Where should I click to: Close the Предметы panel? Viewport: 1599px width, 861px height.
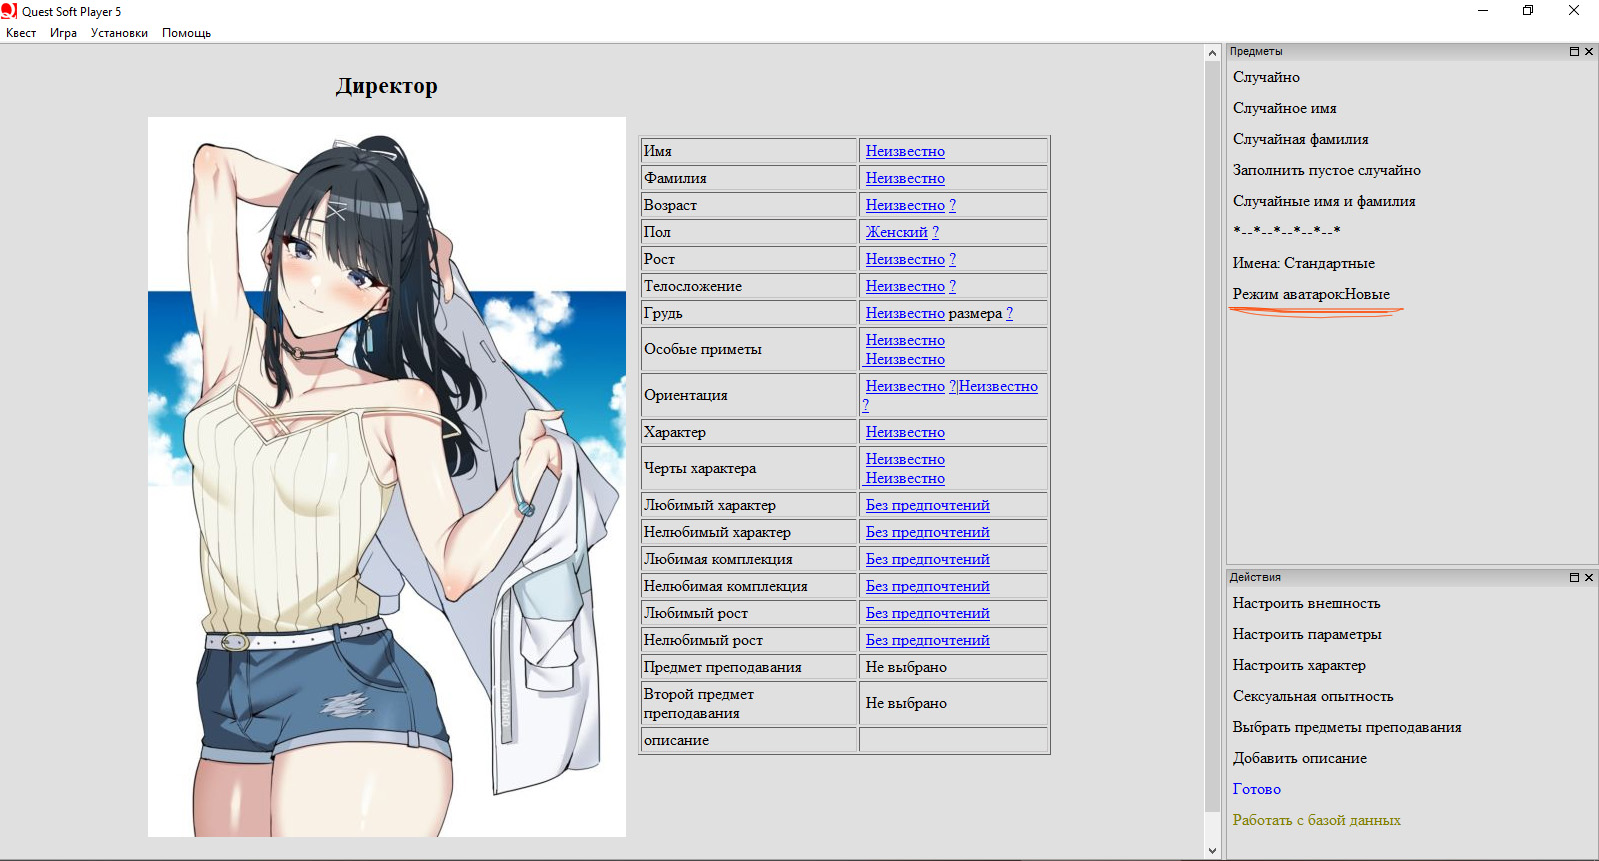(x=1589, y=51)
